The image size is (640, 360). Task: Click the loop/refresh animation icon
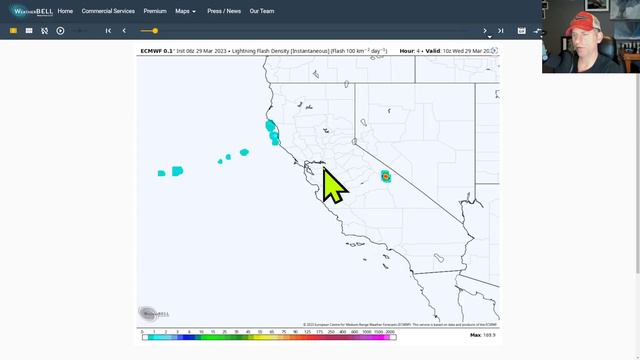[x=44, y=31]
